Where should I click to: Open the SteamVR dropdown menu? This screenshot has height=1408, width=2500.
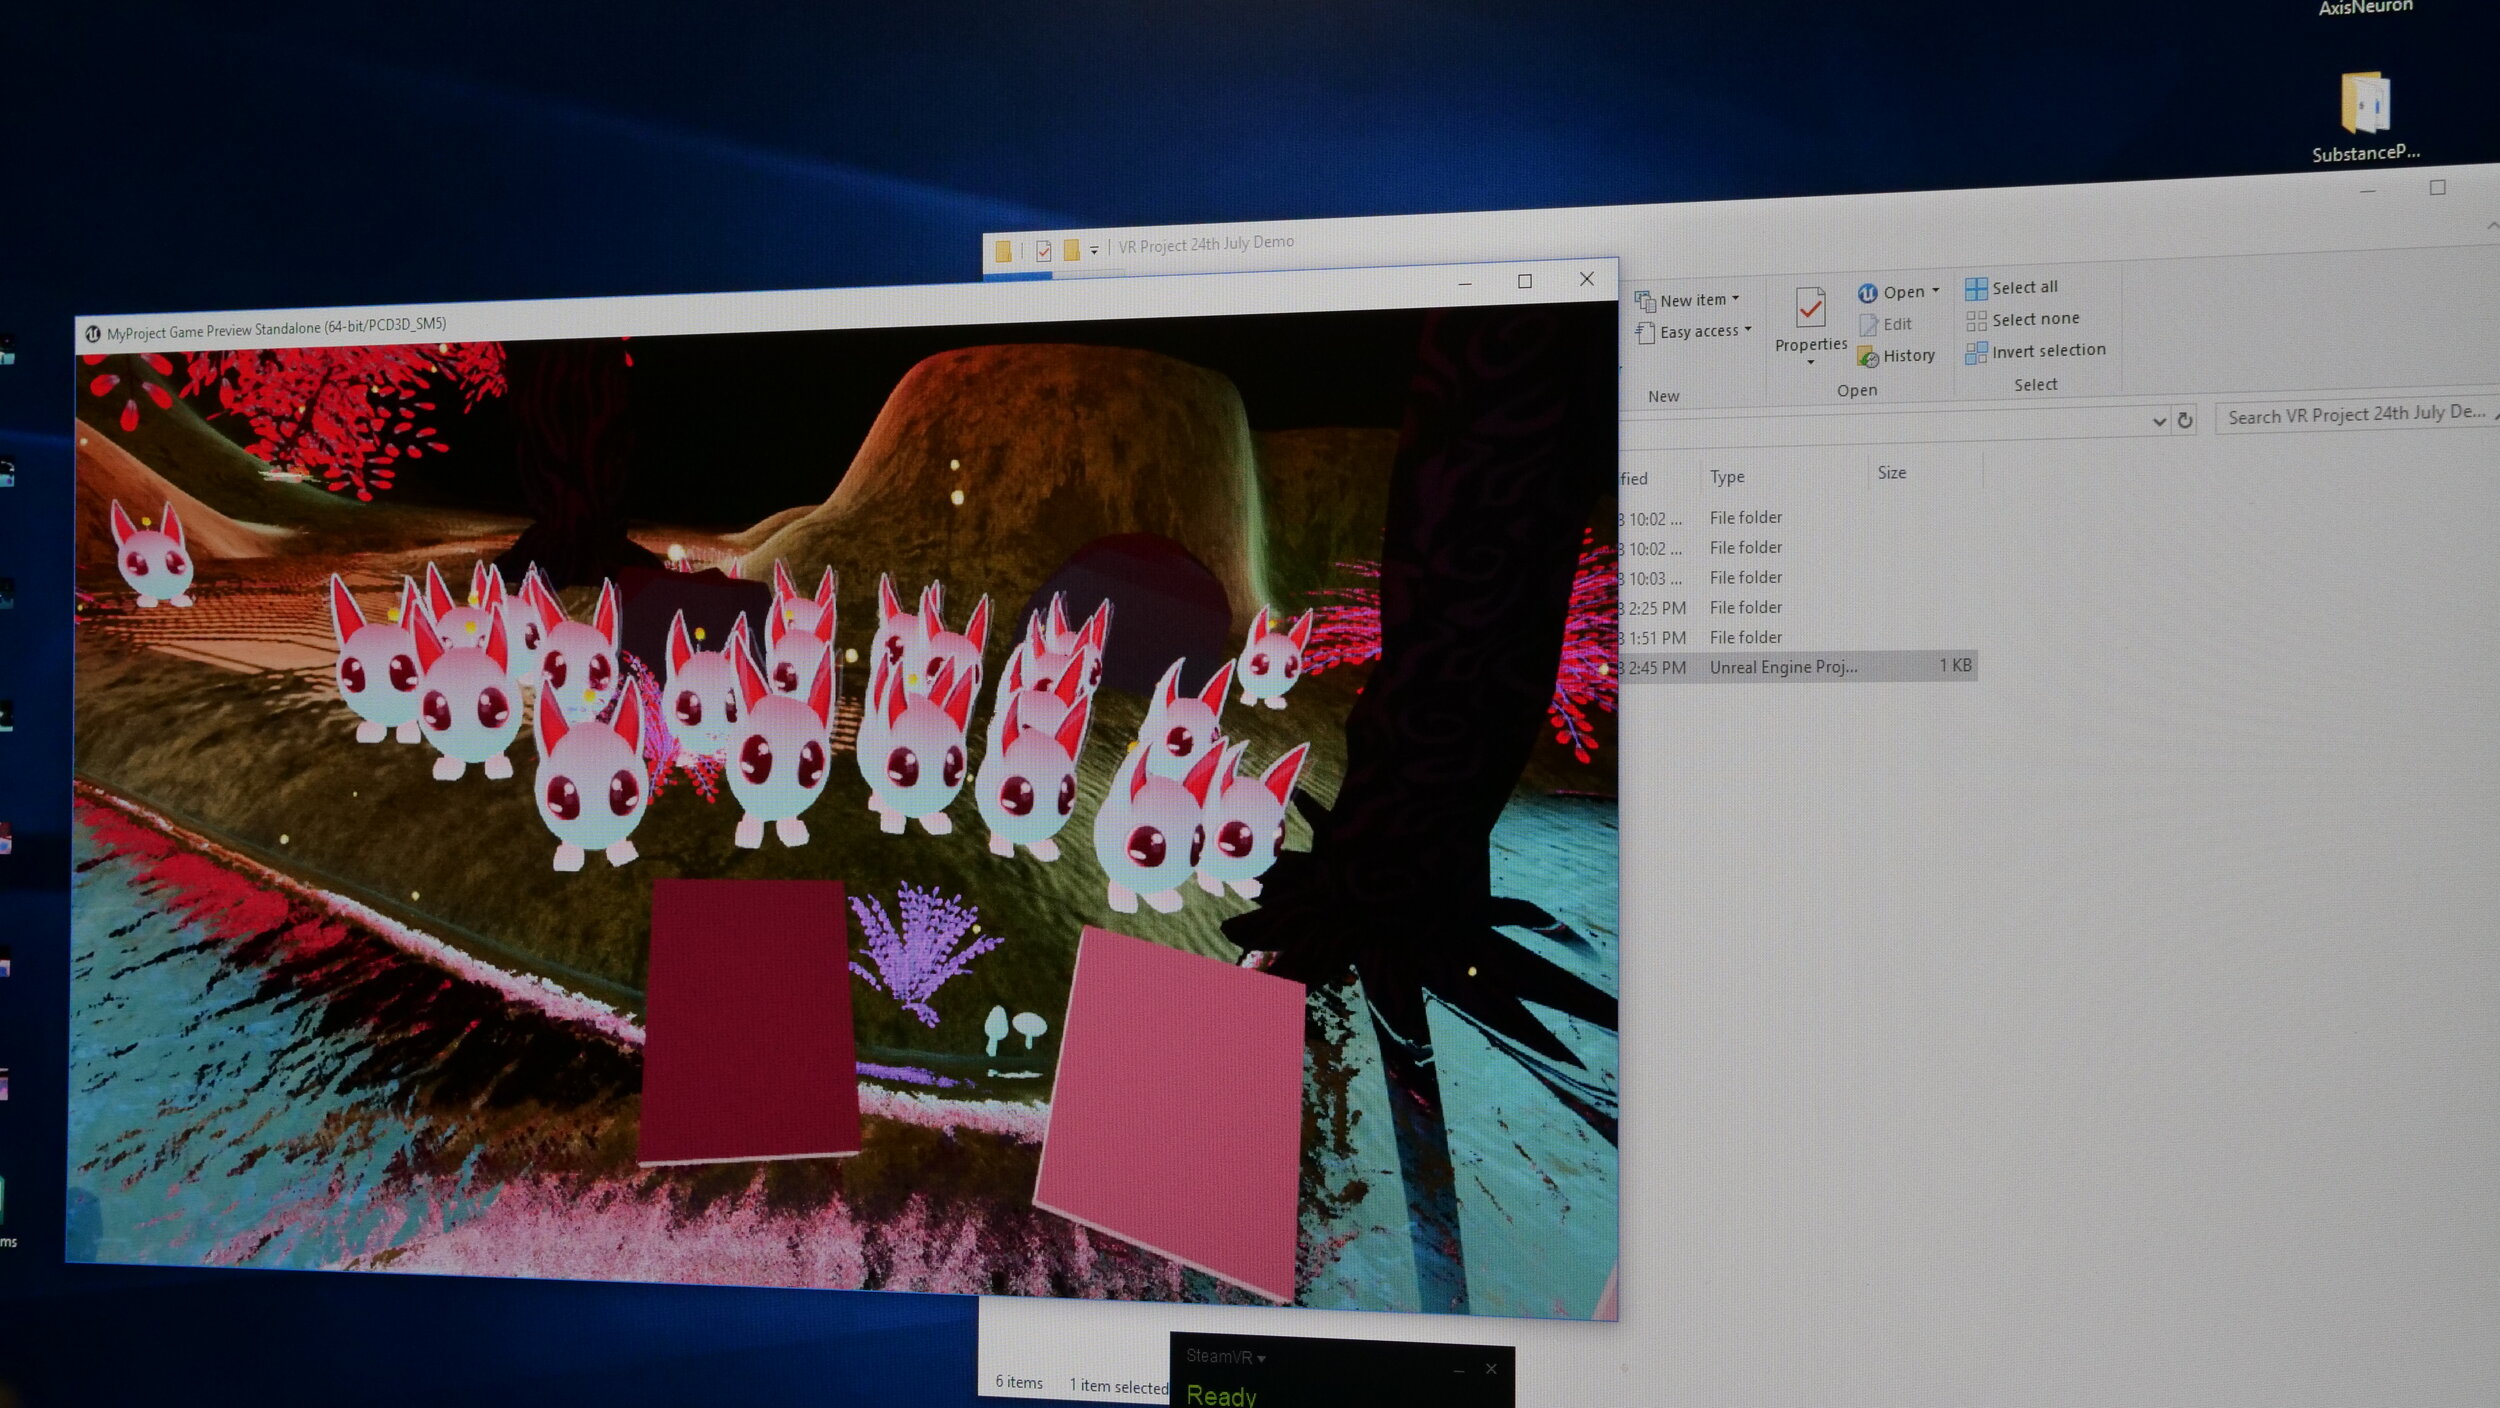pyautogui.click(x=1225, y=1357)
